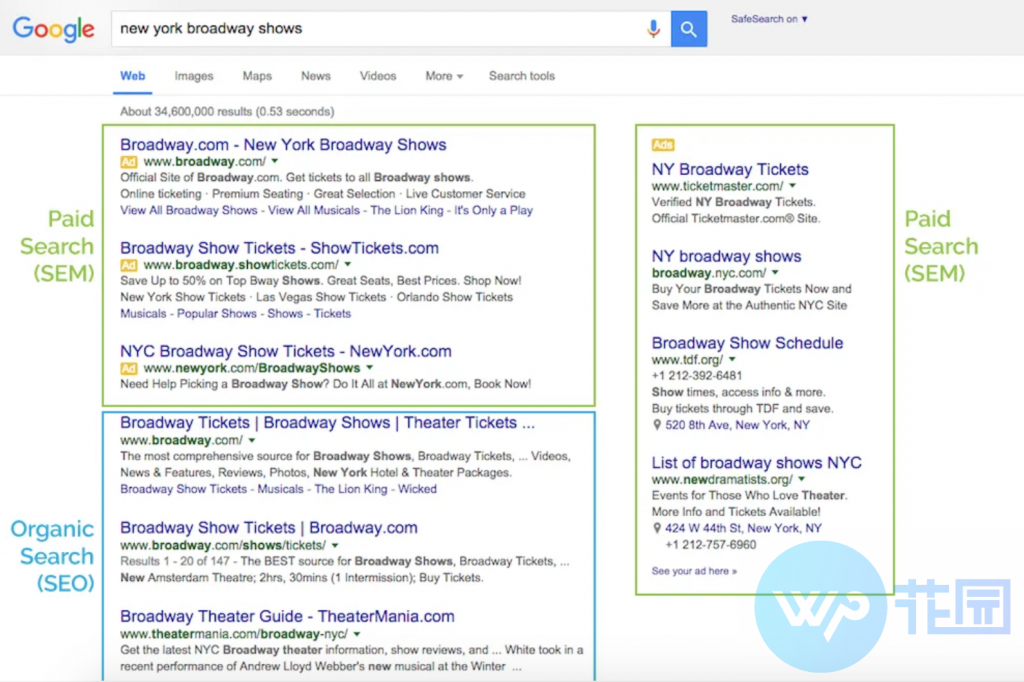The height and width of the screenshot is (682, 1024).
Task: Click the Google logo
Action: coord(54,29)
